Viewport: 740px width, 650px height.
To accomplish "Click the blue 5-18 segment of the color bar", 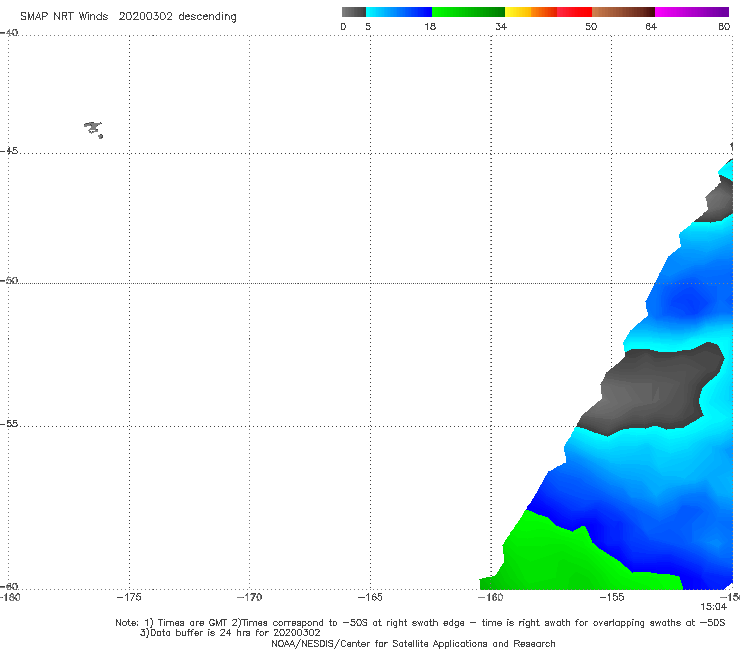I will 399,12.
